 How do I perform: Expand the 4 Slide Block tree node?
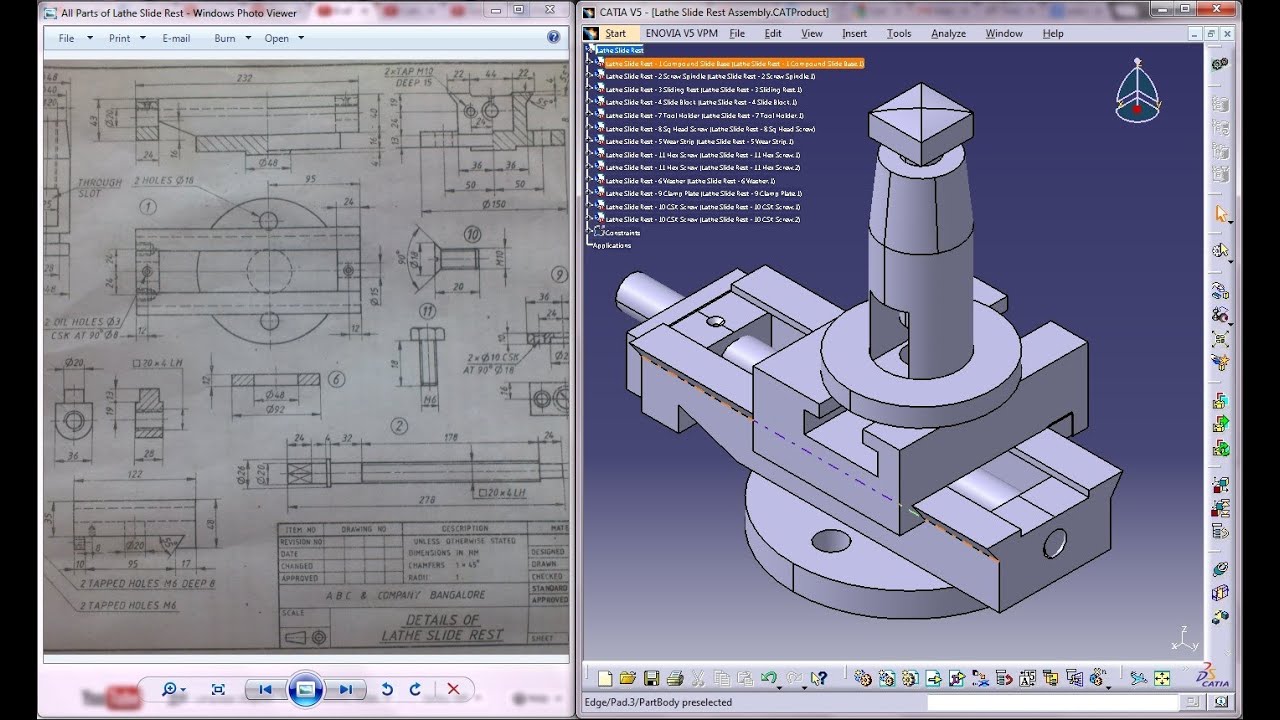pyautogui.click(x=591, y=102)
